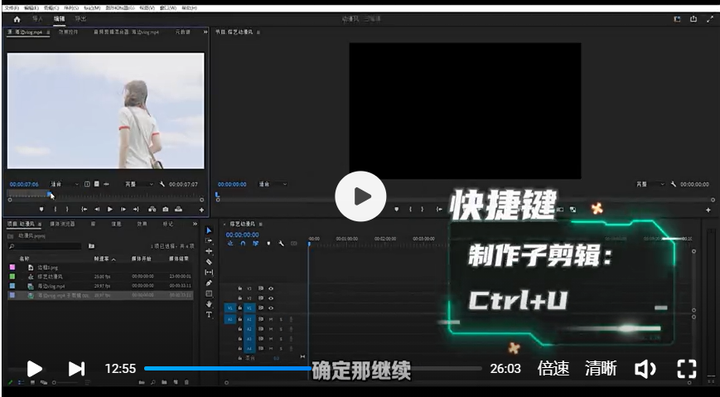Image resolution: width=720 pixels, height=397 pixels.
Task: Add marker in the timeline header
Action: (x=269, y=243)
